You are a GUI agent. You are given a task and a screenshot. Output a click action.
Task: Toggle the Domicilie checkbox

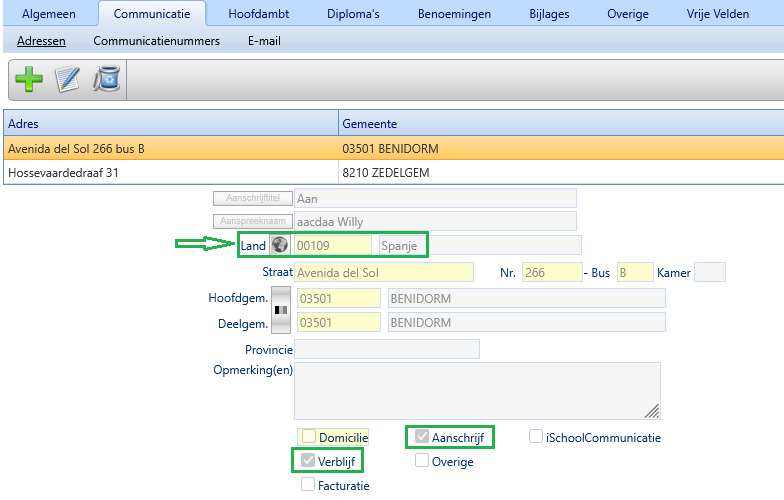click(x=309, y=437)
